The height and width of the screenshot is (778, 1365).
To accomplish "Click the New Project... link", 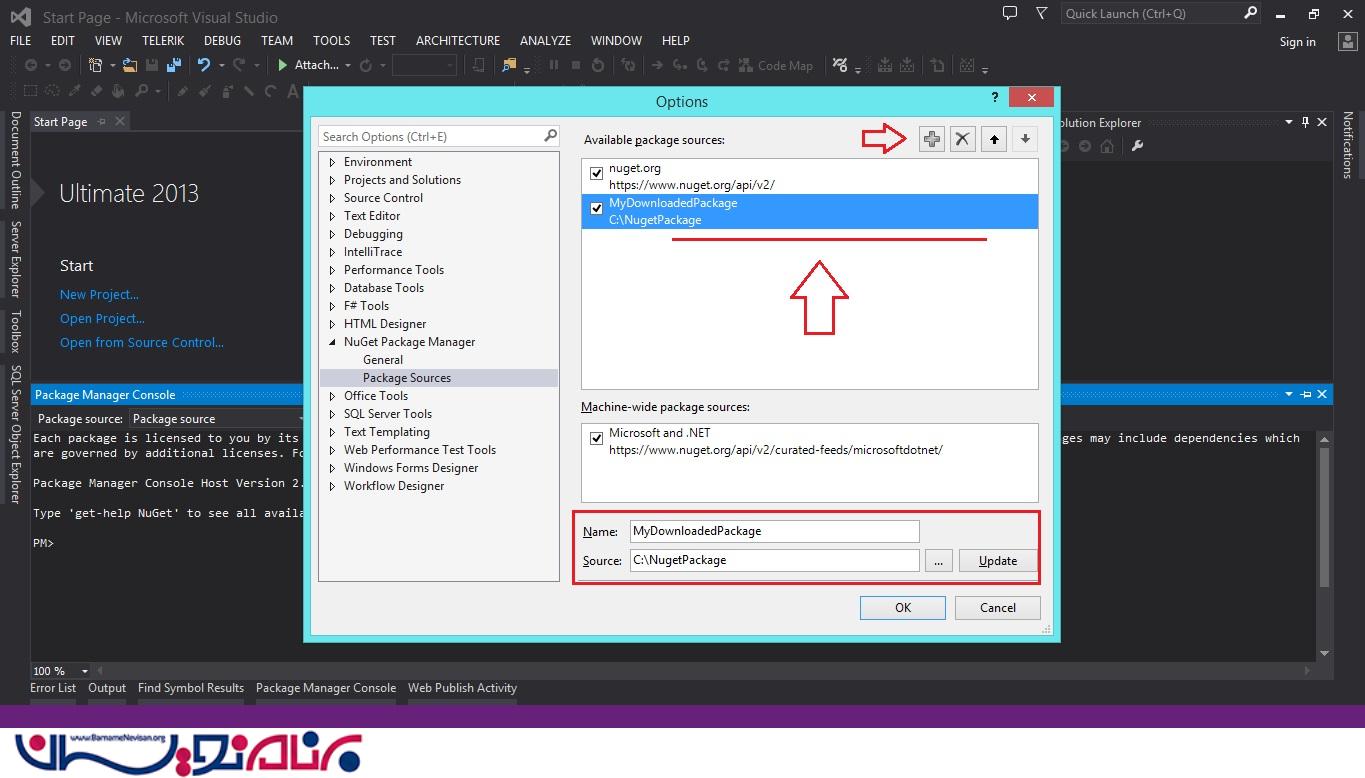I will coord(99,294).
